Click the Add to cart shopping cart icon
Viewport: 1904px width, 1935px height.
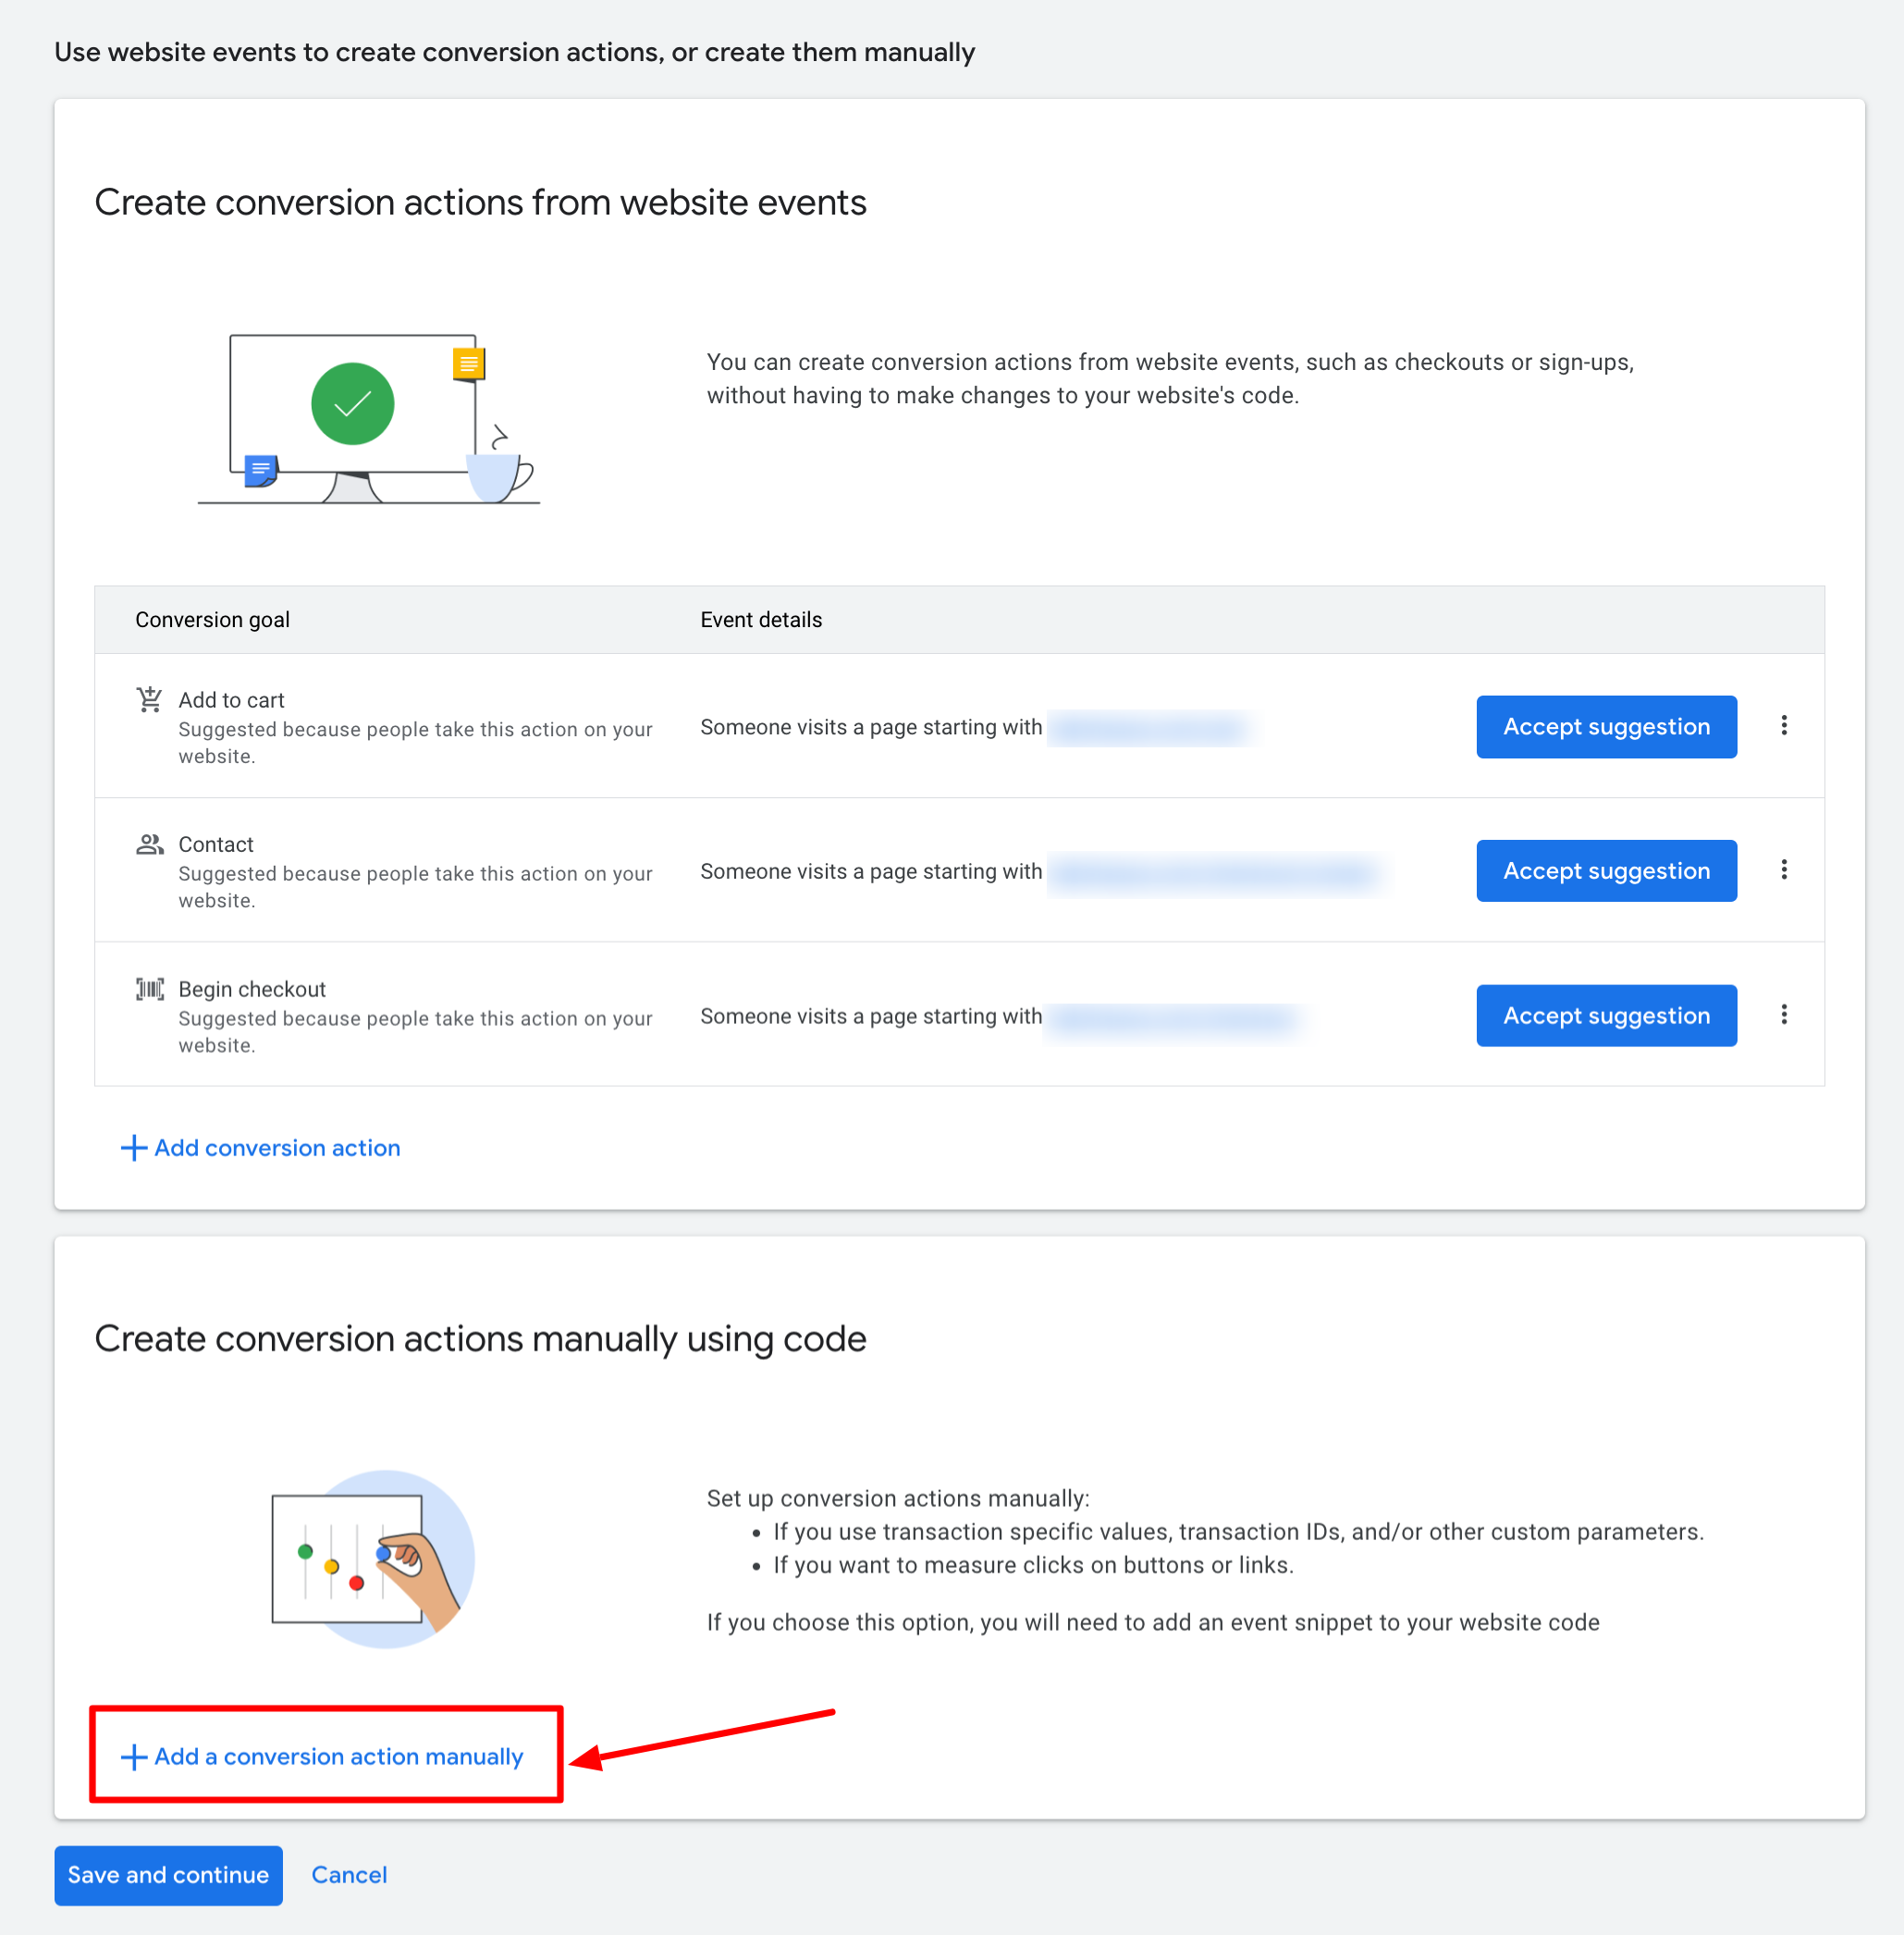coord(149,699)
